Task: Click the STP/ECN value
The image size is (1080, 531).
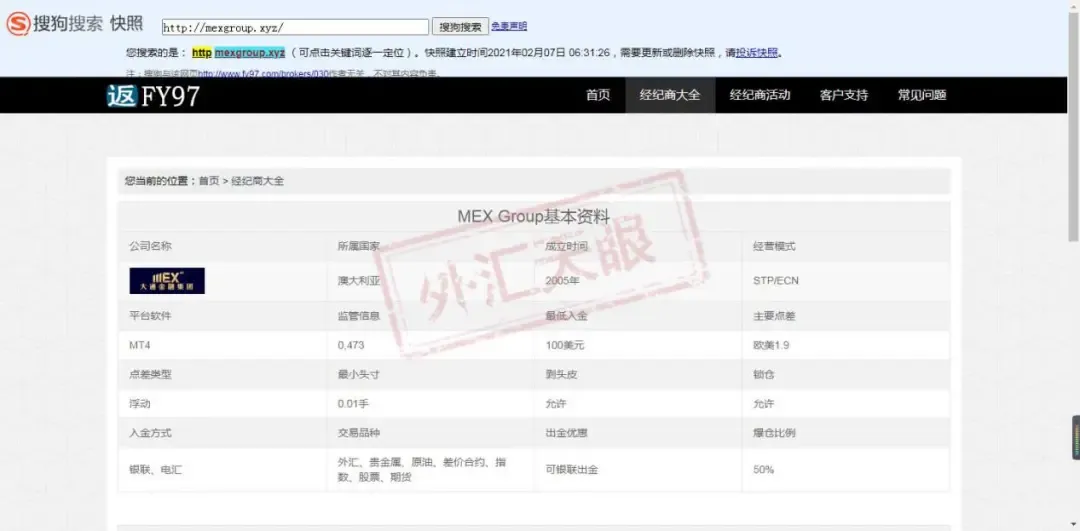Action: pos(776,281)
